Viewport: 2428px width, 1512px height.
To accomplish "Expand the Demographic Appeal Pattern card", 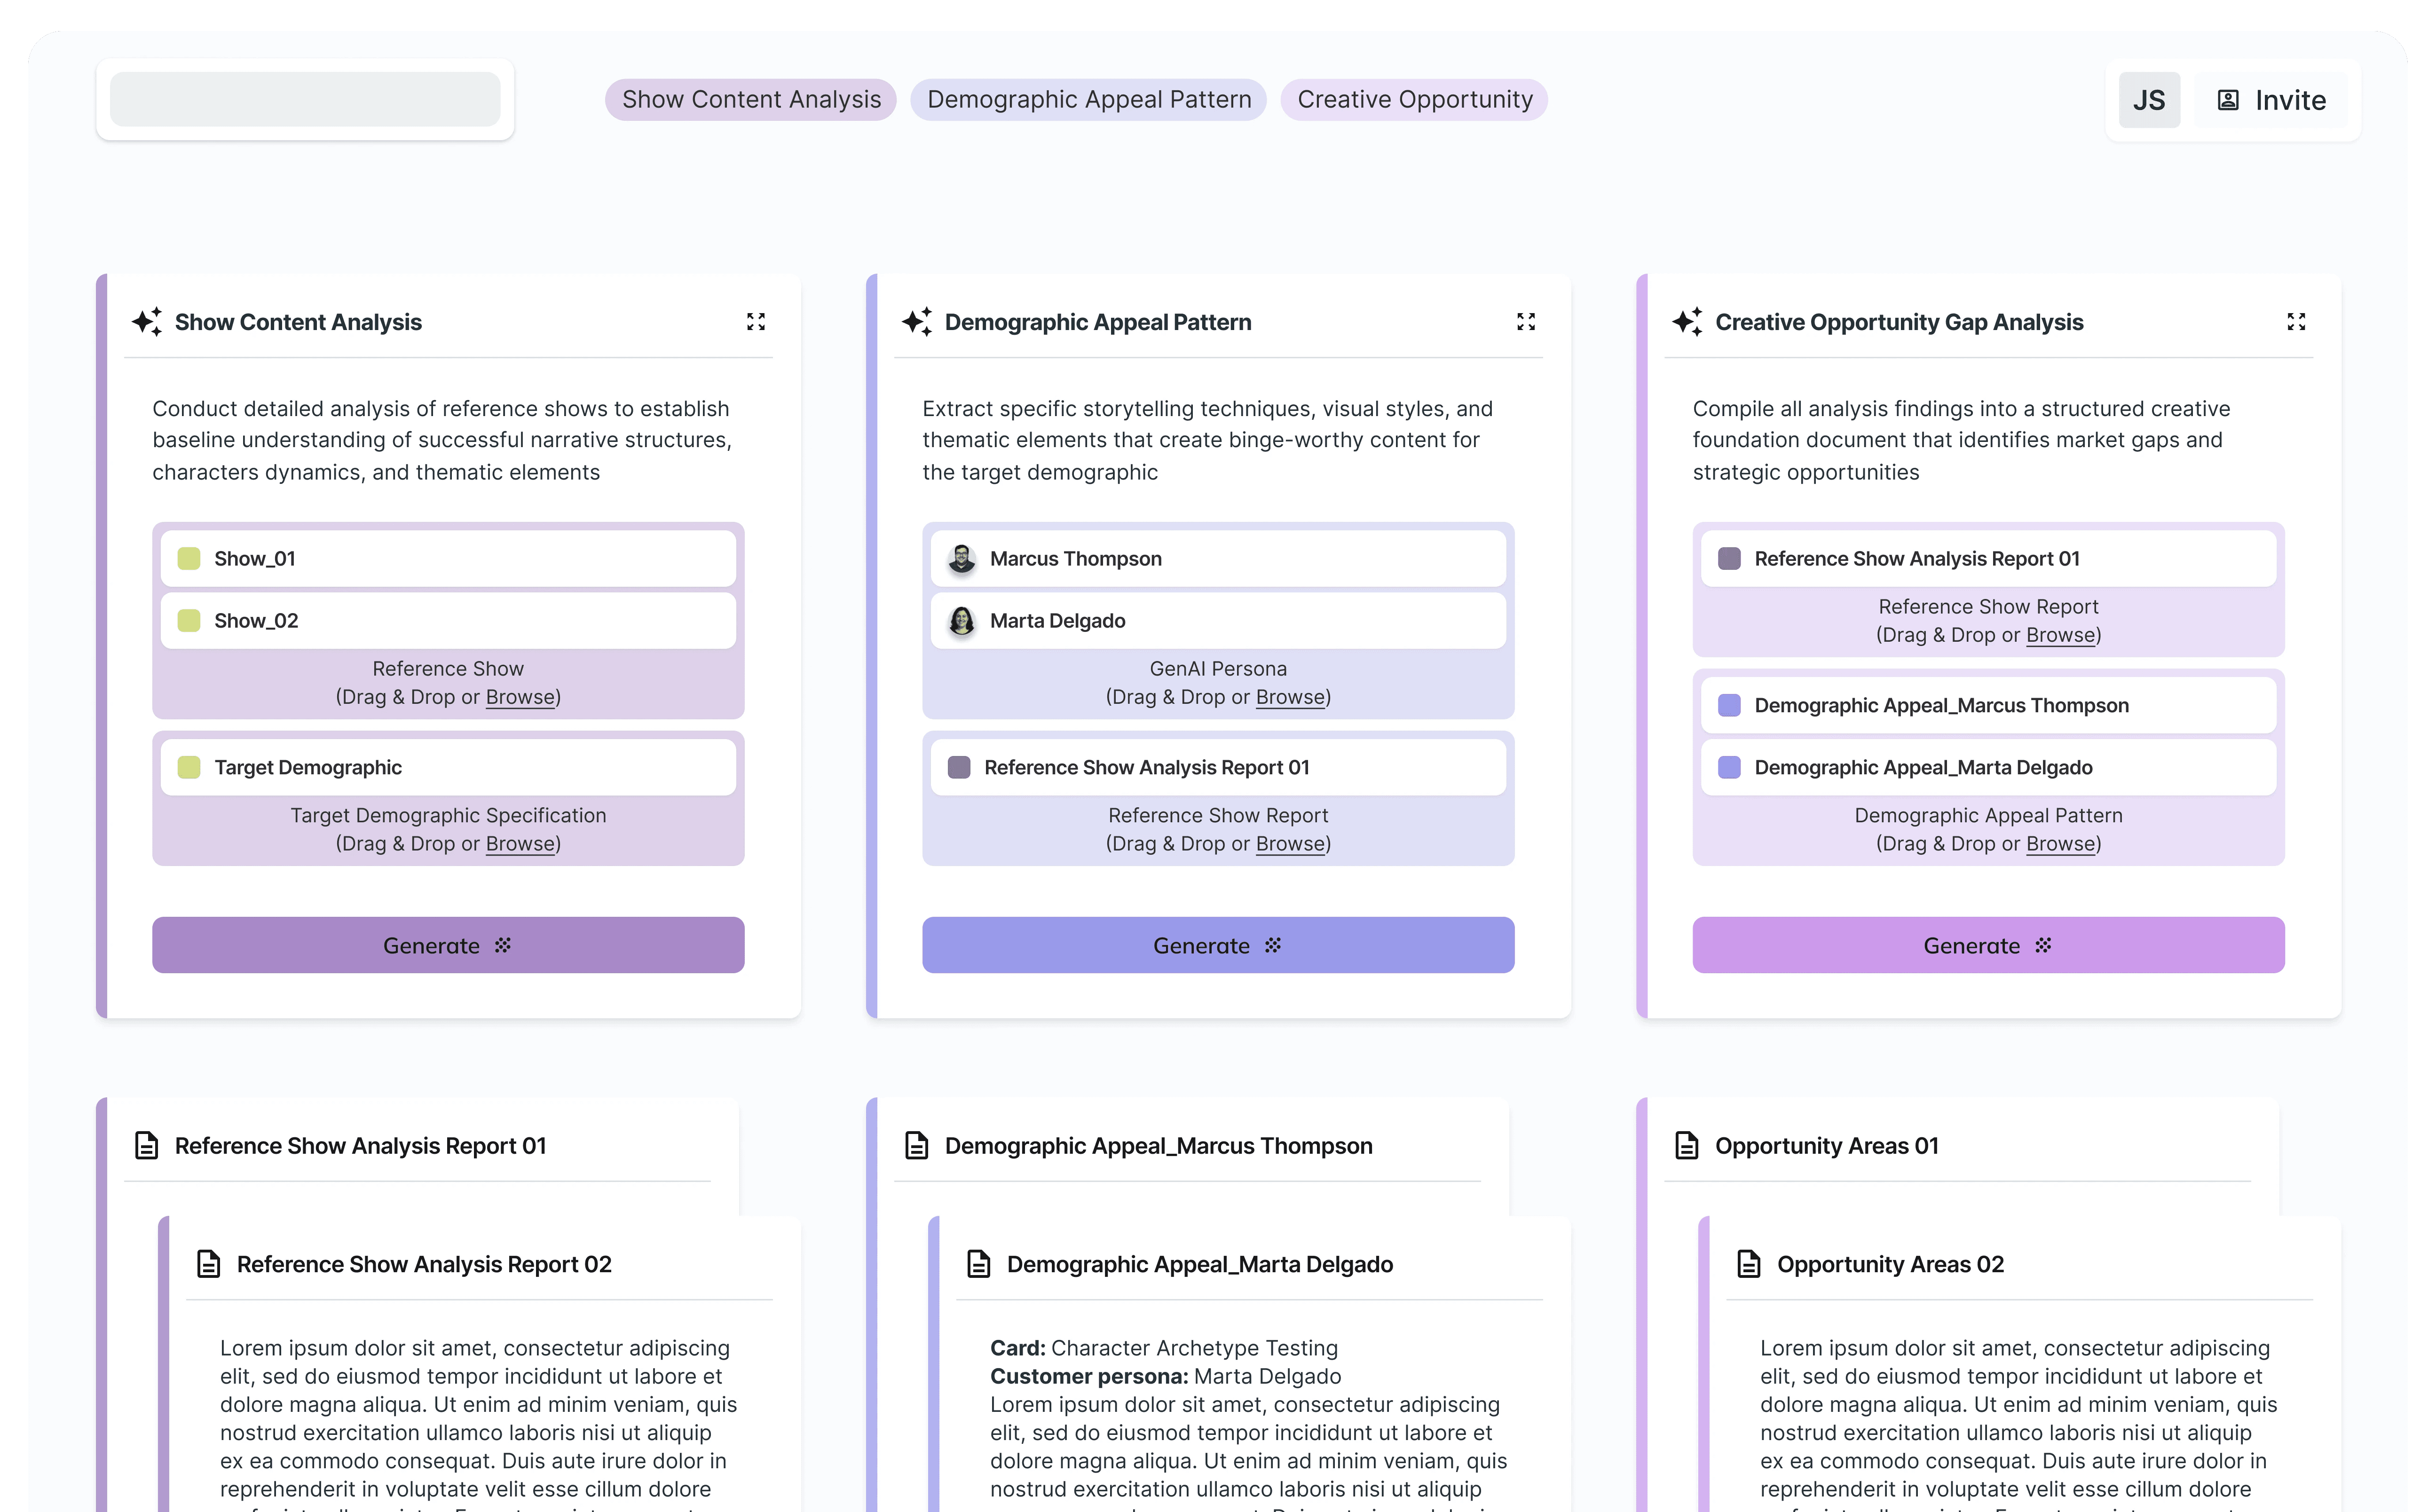I will tap(1526, 321).
